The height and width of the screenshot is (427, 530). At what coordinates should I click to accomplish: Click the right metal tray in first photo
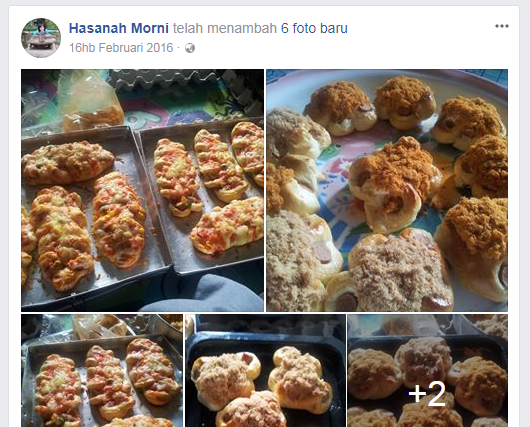tap(205, 198)
